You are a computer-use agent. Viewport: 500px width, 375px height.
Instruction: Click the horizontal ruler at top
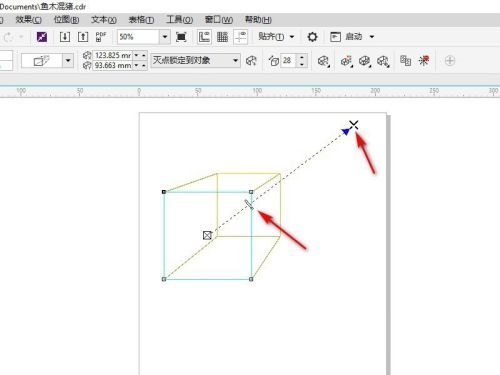(x=250, y=92)
